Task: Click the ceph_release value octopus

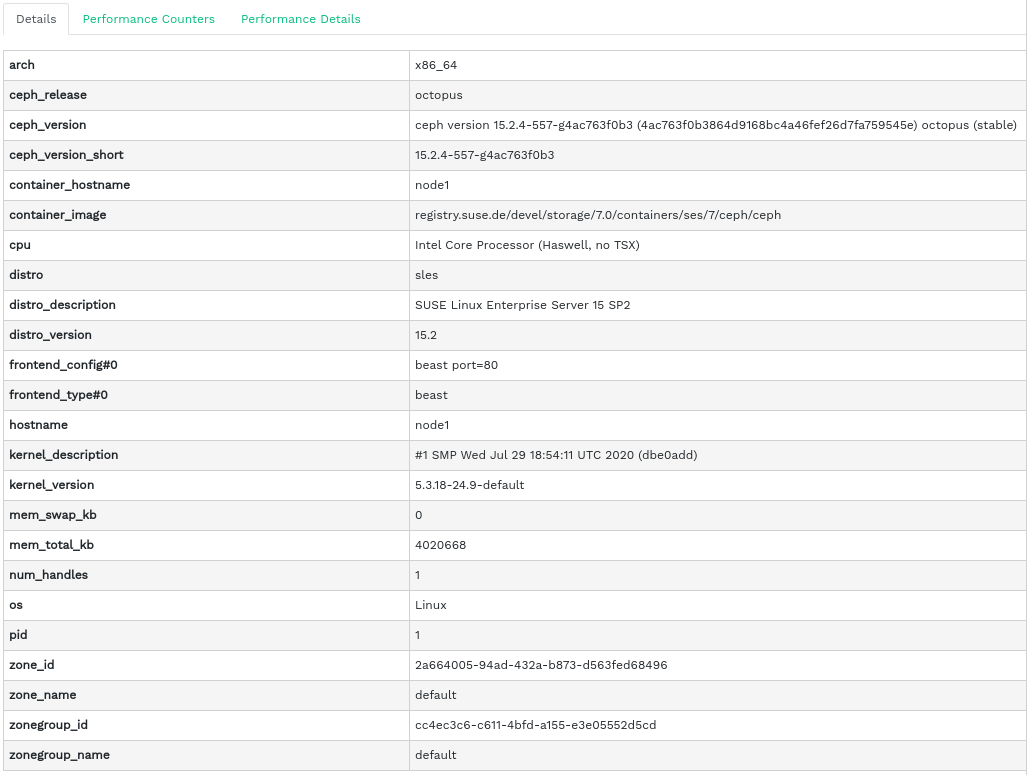Action: click(x=438, y=95)
